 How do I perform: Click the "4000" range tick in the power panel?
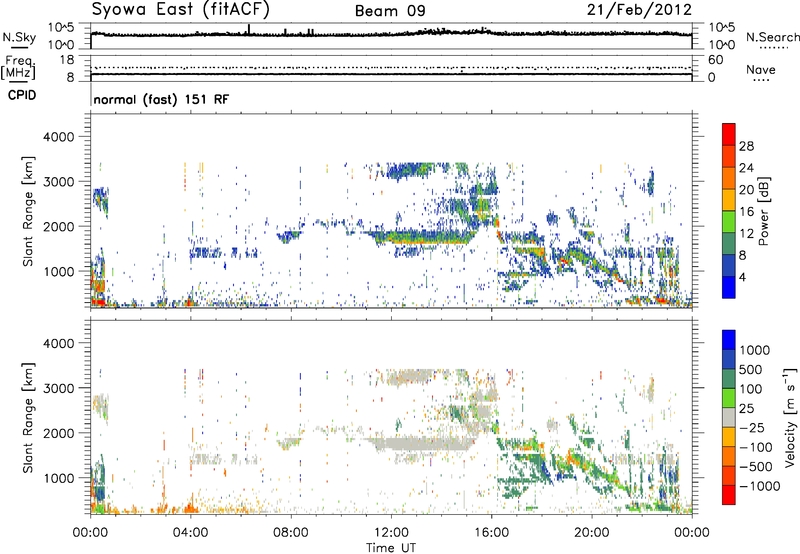[x=59, y=137]
